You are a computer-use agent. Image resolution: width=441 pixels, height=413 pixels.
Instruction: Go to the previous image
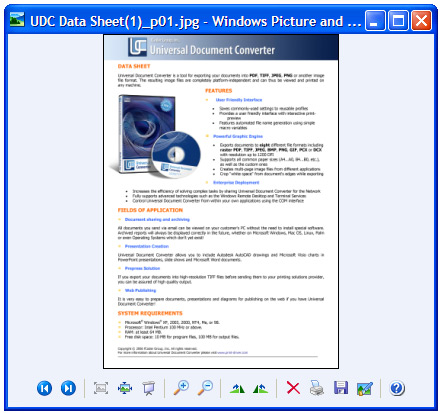(x=44, y=388)
